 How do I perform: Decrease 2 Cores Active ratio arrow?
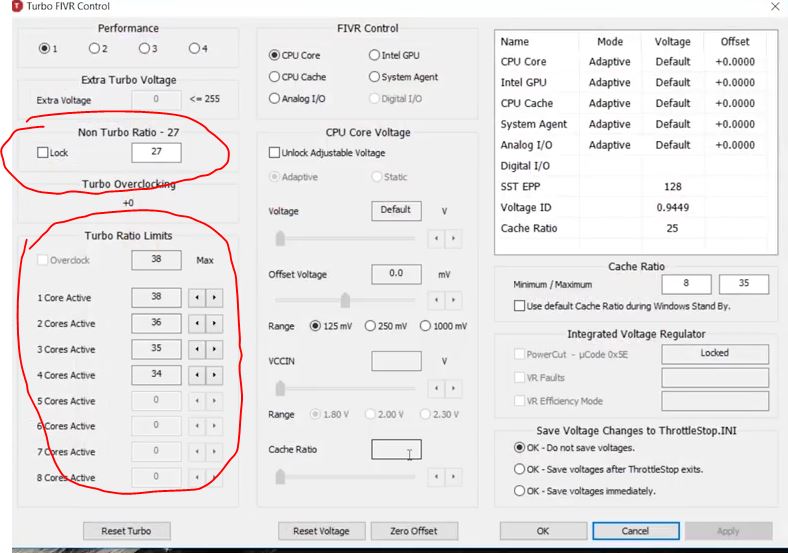[x=197, y=323]
